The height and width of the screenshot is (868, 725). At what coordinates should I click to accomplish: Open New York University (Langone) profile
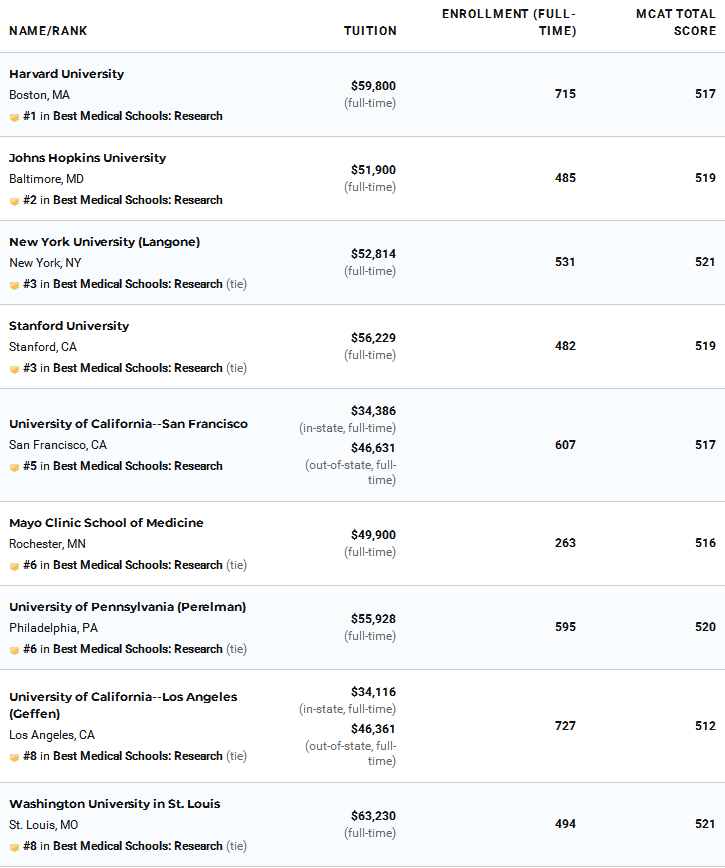click(x=105, y=242)
